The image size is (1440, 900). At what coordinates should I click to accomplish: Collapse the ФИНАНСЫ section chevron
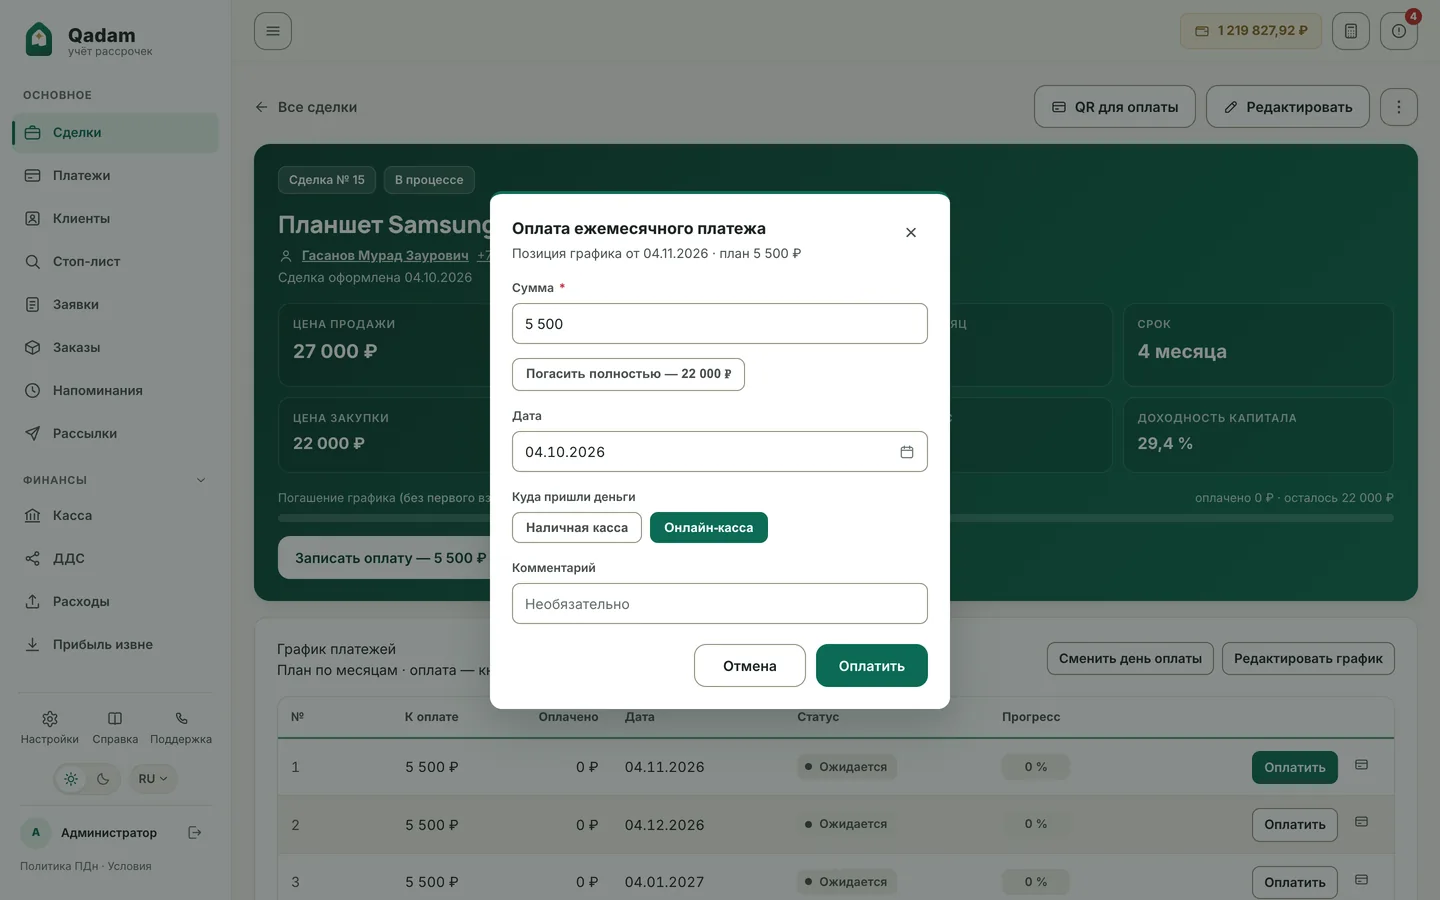201,480
